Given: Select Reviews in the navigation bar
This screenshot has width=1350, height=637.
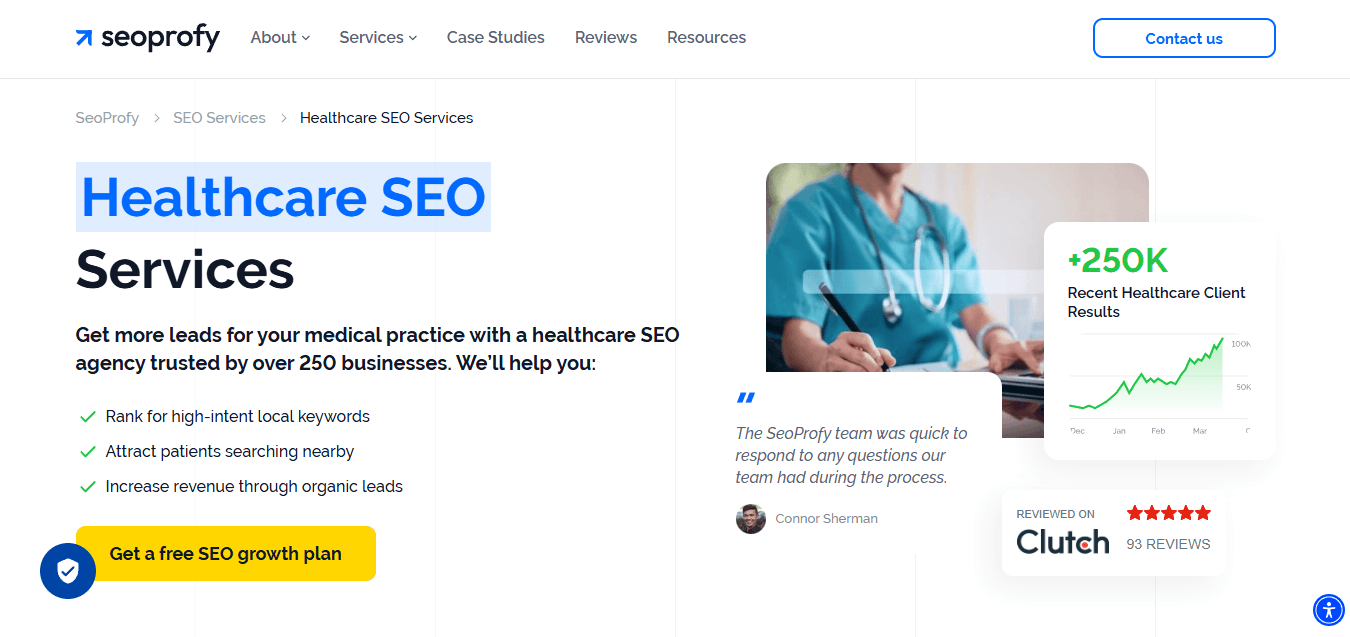Looking at the screenshot, I should point(605,37).
